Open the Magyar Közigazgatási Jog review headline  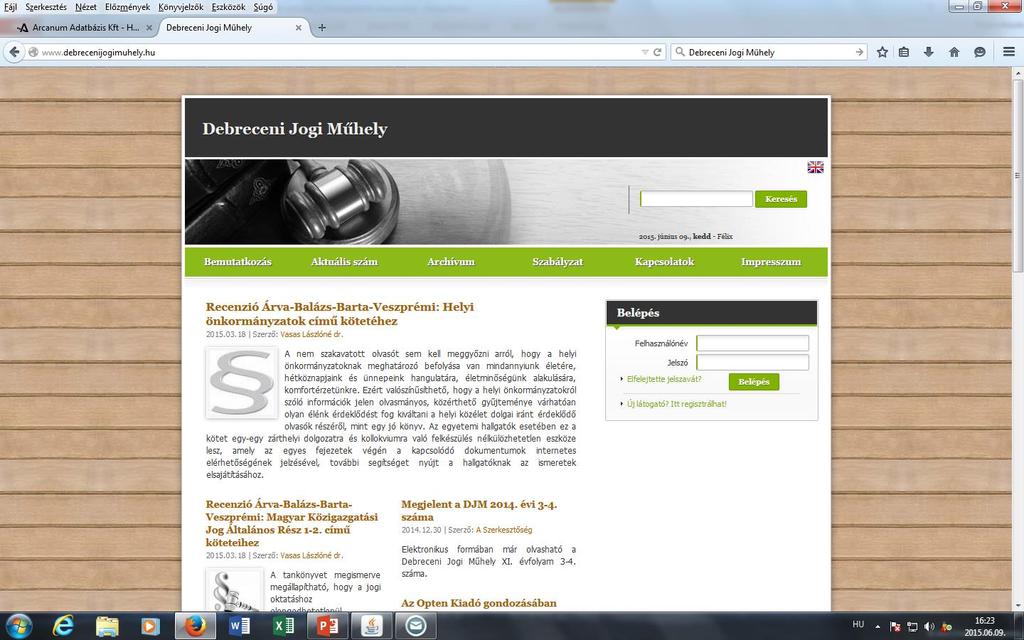click(x=292, y=523)
